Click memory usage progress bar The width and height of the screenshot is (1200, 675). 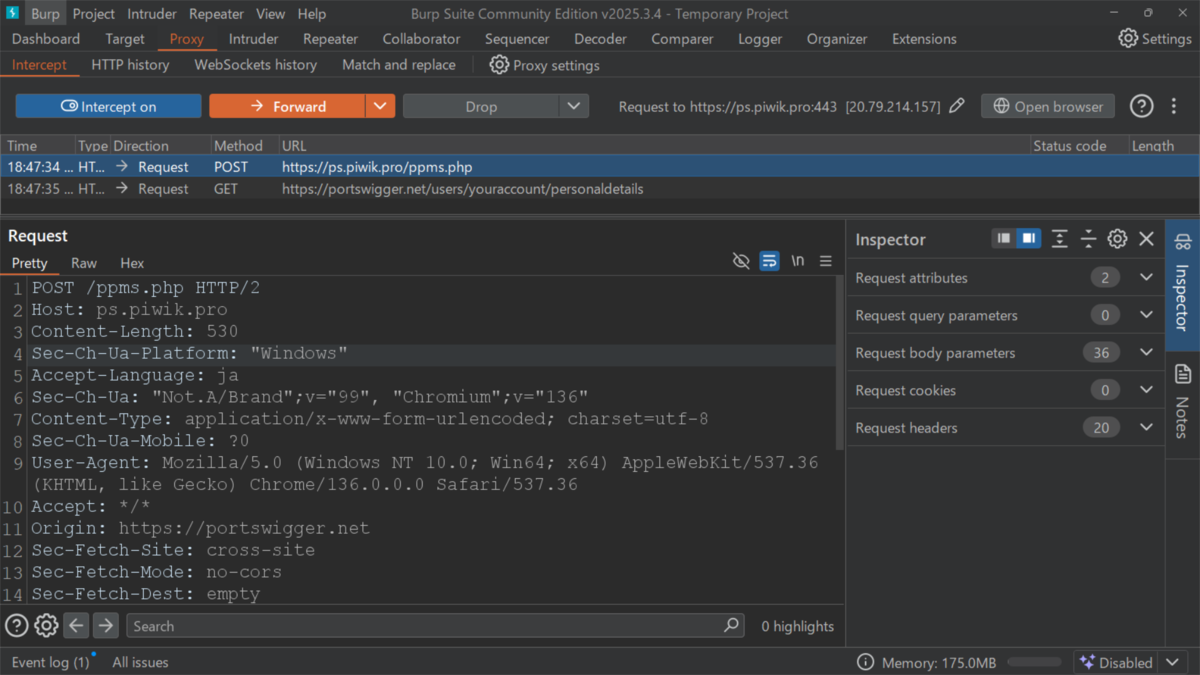1034,662
